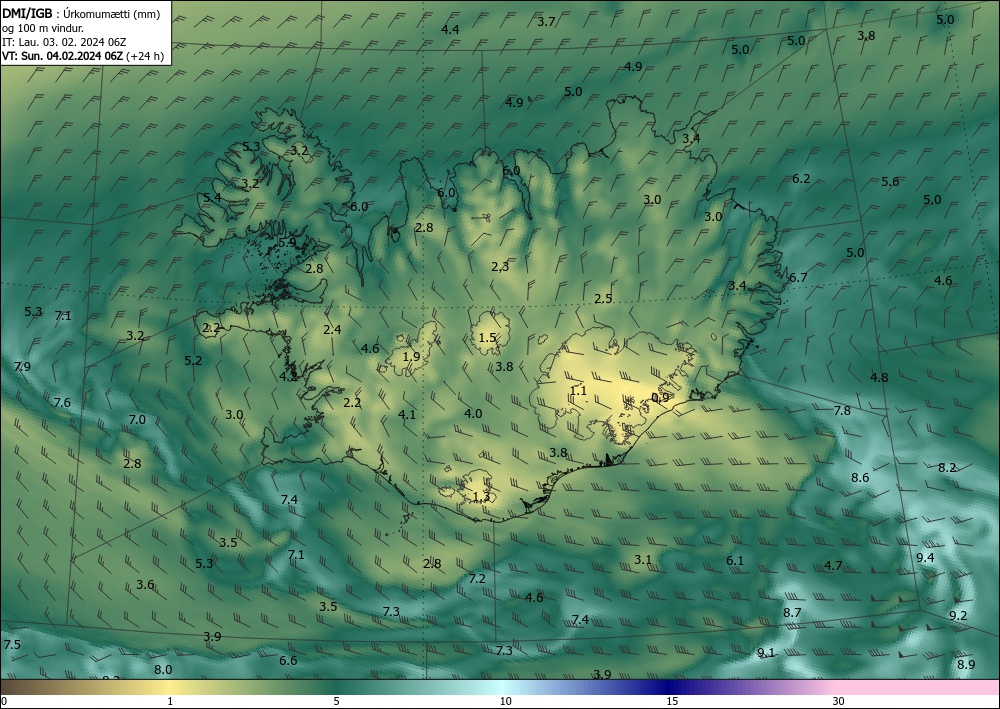This screenshot has width=1000, height=709.
Task: Click the color scale label '30'
Action: point(839,701)
